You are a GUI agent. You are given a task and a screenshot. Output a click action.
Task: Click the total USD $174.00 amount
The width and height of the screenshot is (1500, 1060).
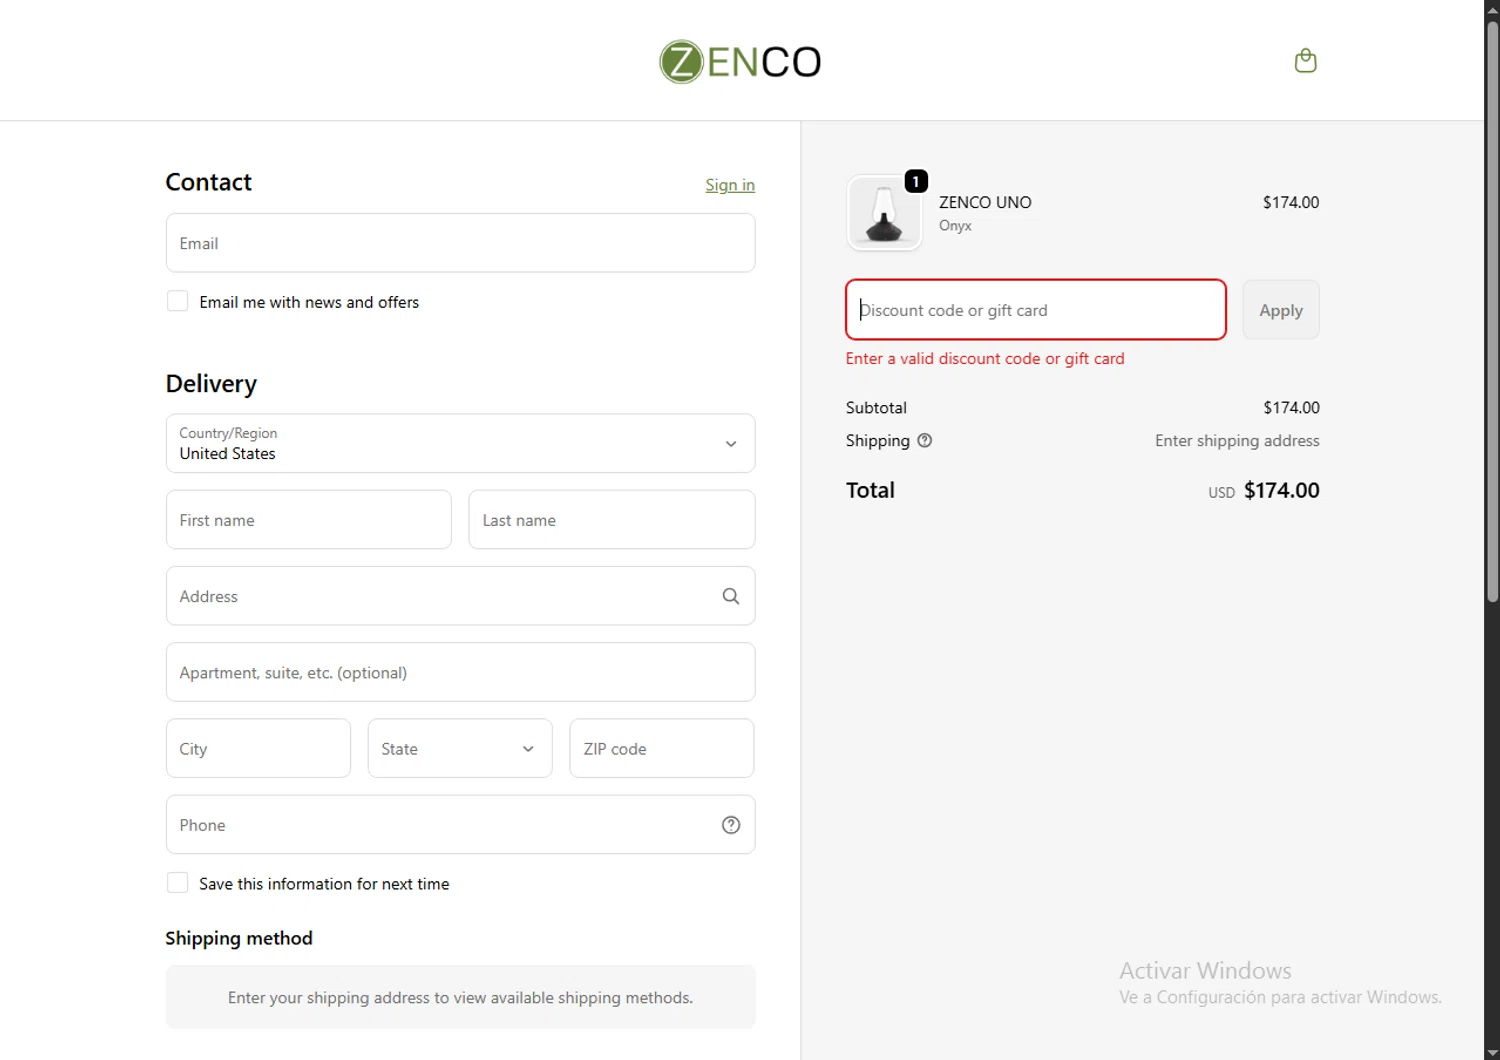pos(1264,491)
